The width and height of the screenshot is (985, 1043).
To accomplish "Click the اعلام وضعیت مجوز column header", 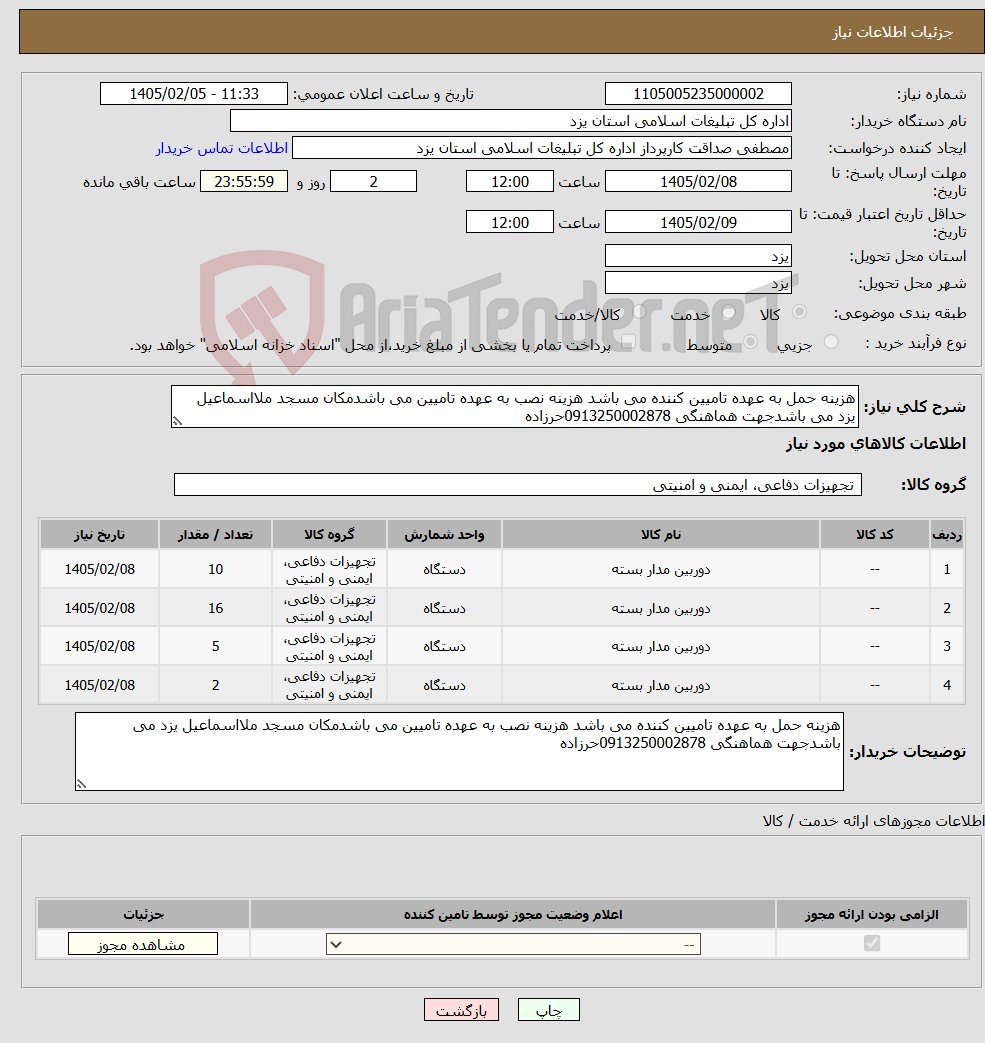I will coord(513,915).
